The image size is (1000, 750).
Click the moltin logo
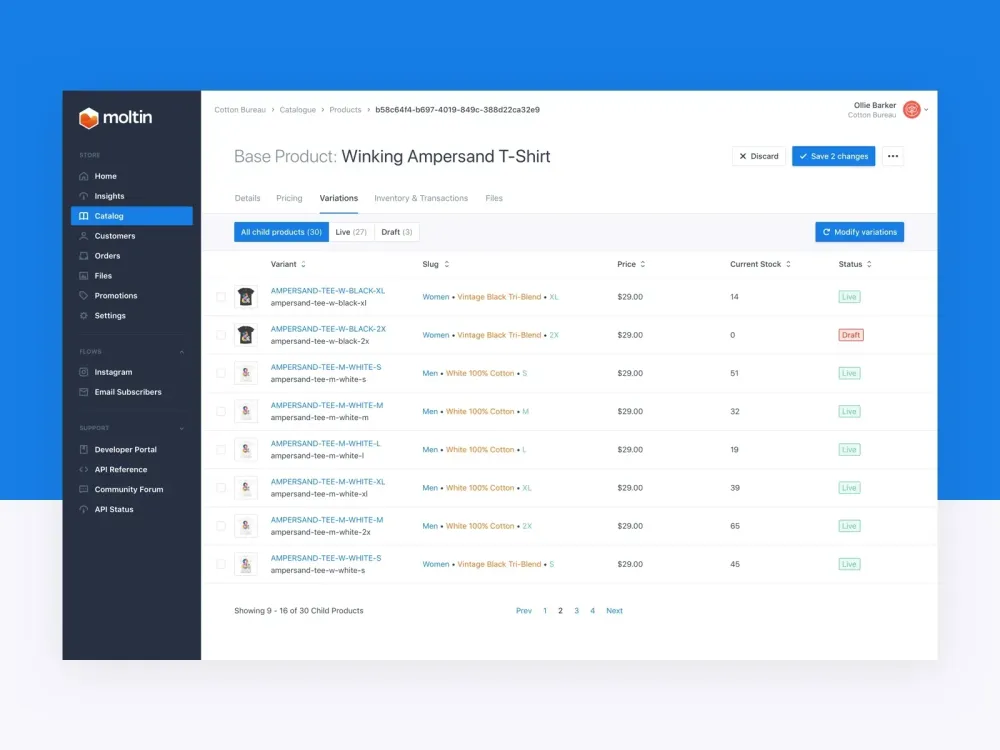point(116,118)
